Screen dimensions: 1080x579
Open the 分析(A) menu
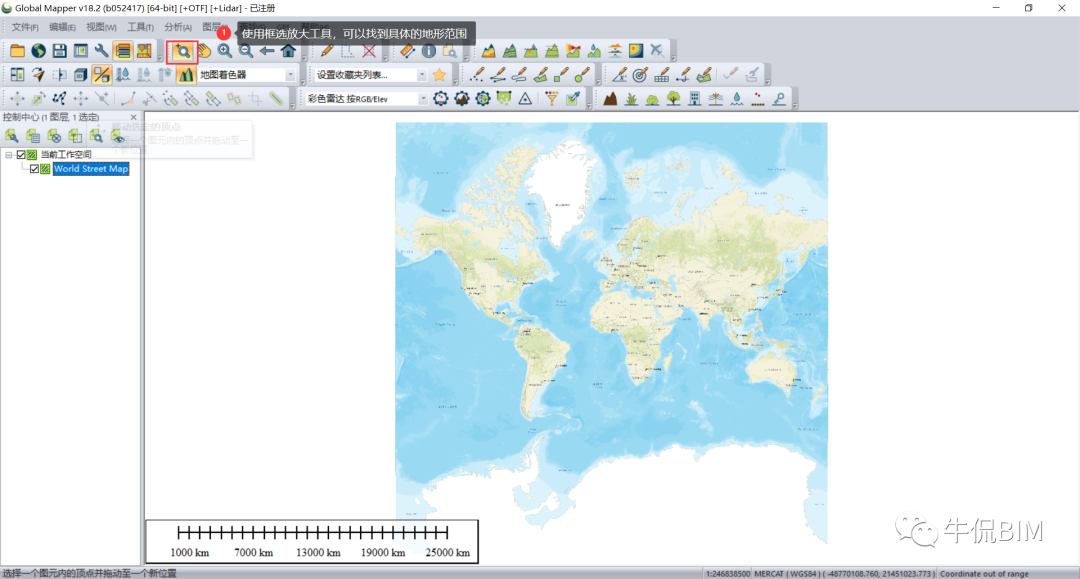pyautogui.click(x=178, y=27)
